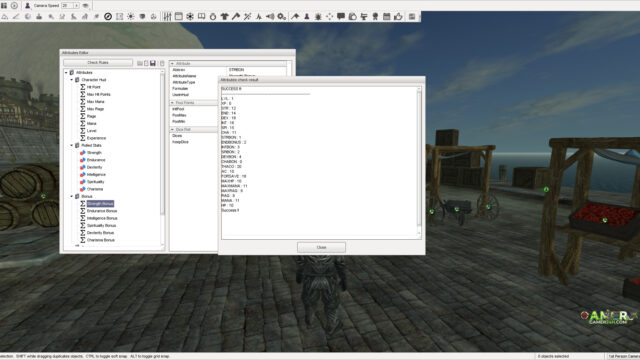Select the Rage attribute tree item
This screenshot has height=360, width=640.
pos(91,116)
